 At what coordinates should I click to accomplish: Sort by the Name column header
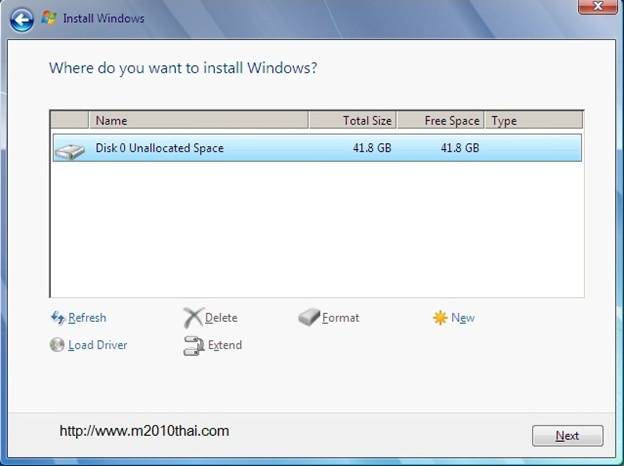199,120
